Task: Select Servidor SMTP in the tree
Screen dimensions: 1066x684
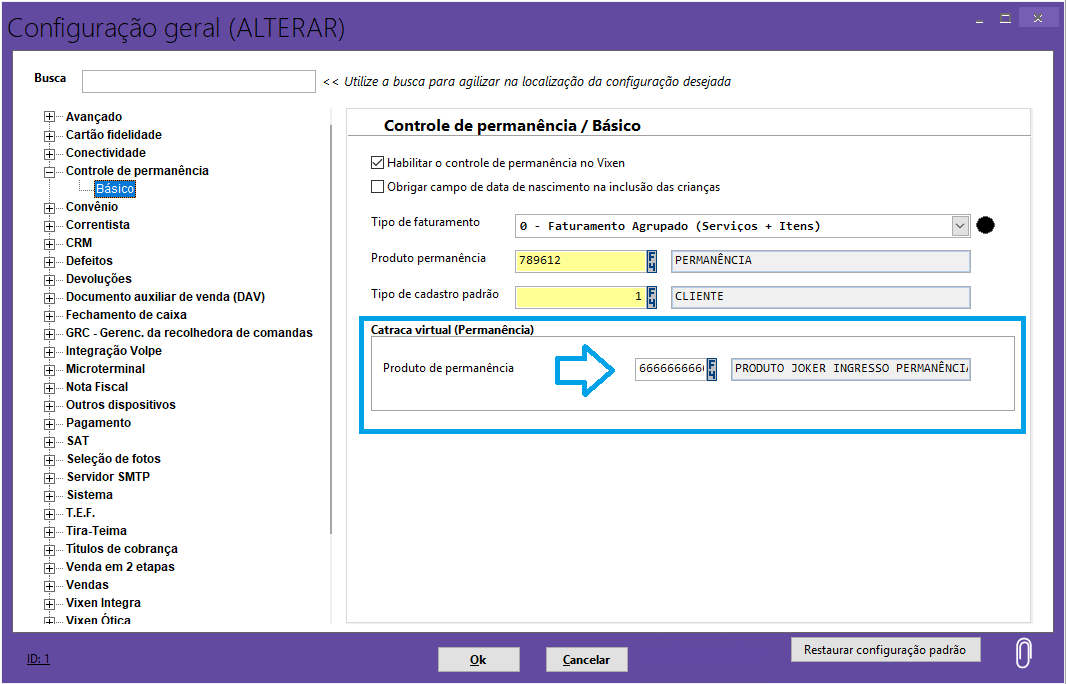Action: coord(108,477)
